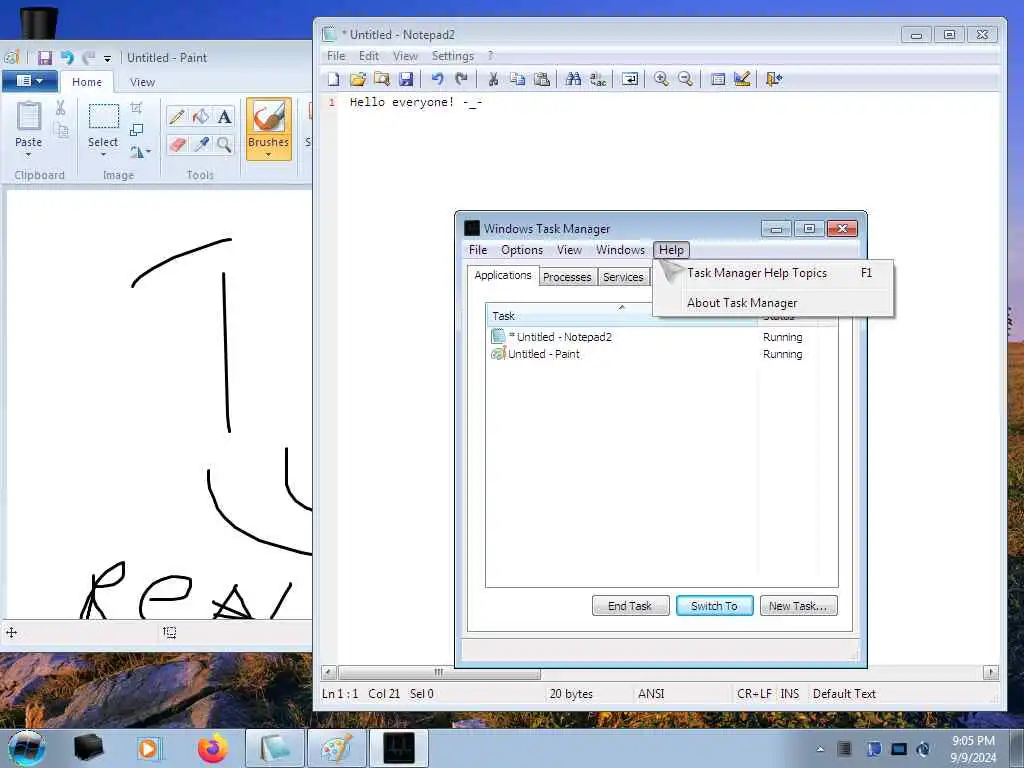Expand the Select dropdown arrow in Paint

[x=103, y=155]
